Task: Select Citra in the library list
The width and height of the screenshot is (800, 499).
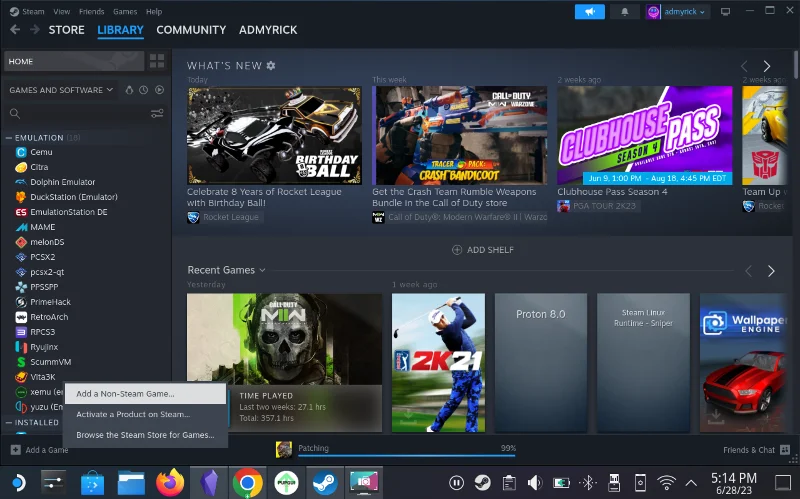Action: tap(39, 167)
